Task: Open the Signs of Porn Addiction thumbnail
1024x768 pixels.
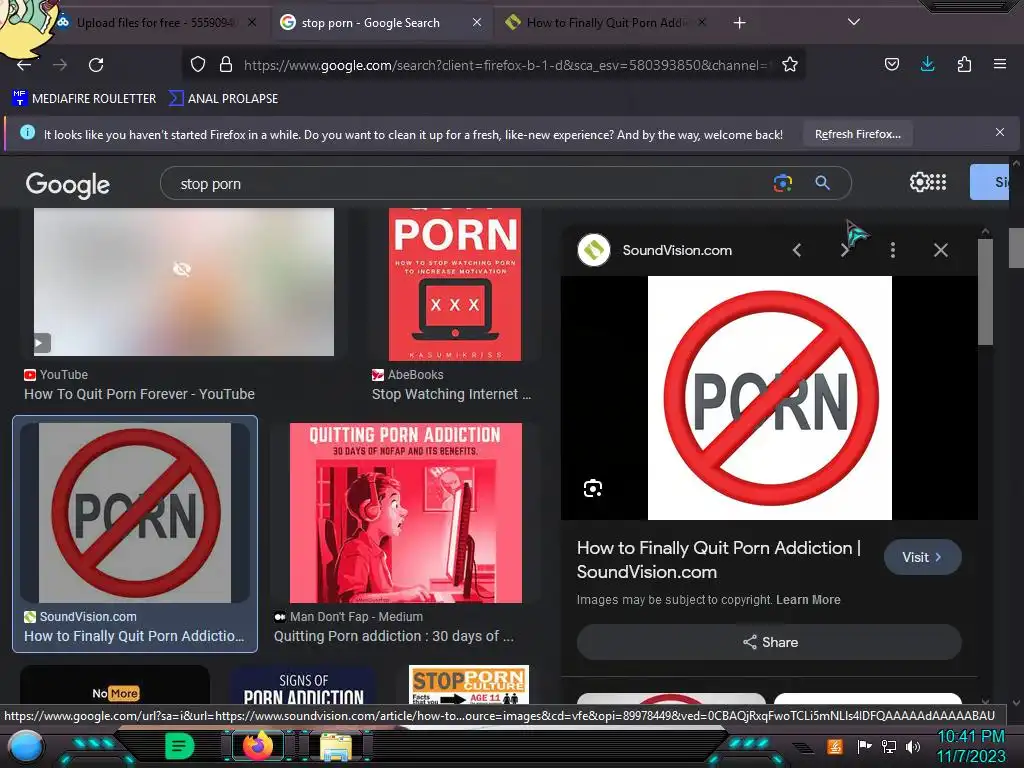Action: (304, 685)
